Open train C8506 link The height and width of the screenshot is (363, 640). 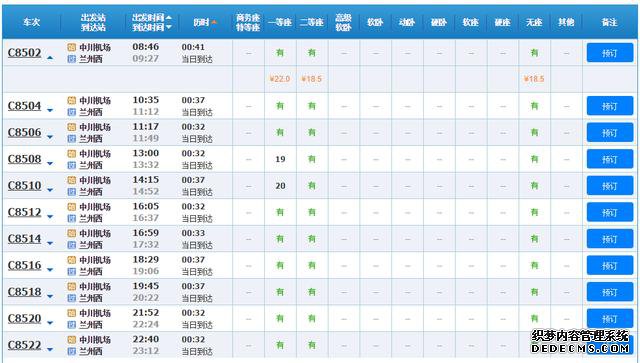[x=24, y=132]
